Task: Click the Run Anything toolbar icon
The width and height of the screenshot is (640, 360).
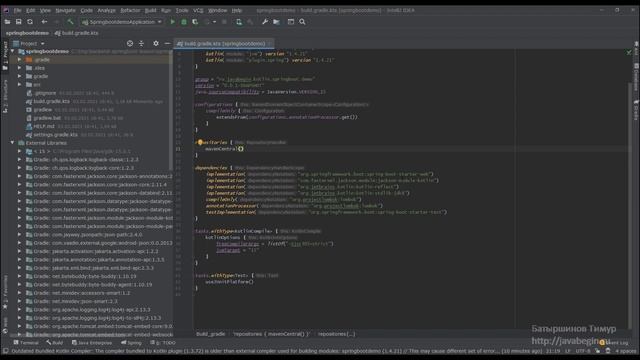Action: tap(291, 22)
